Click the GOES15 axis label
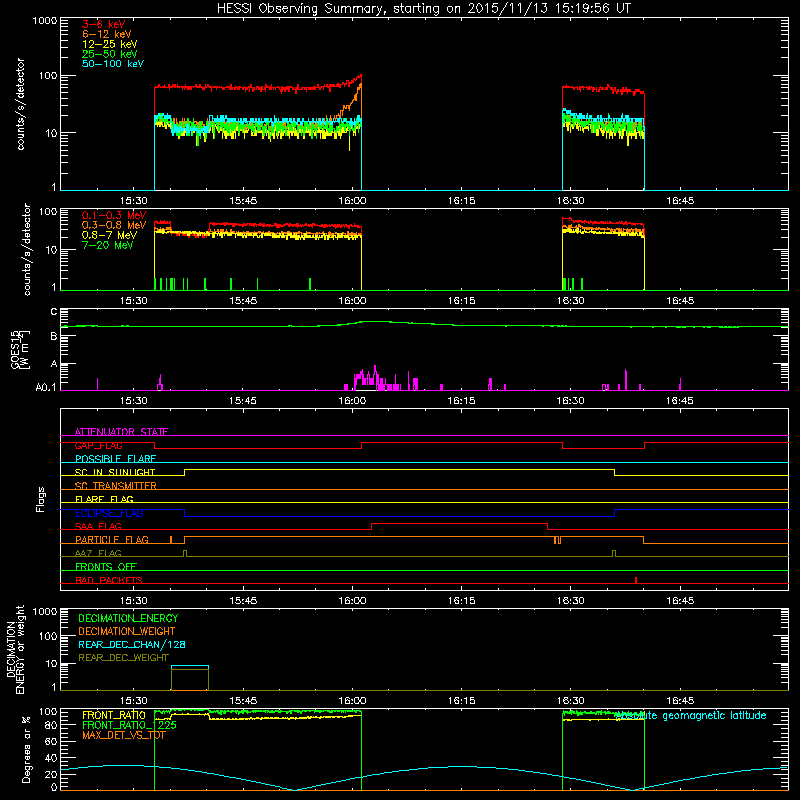 tap(15, 350)
